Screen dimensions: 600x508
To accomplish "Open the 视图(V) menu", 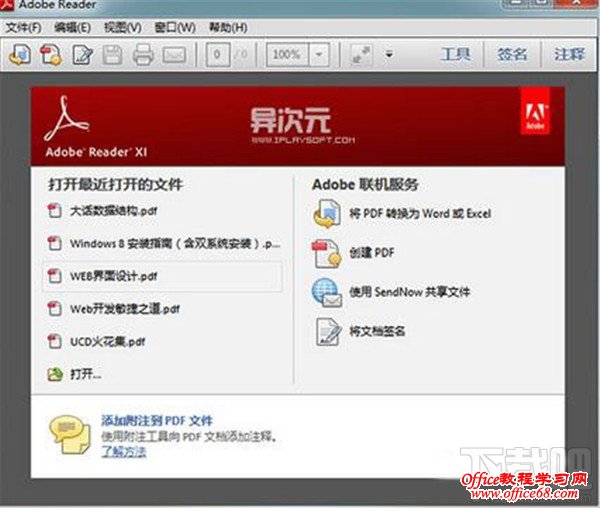I will 123,28.
